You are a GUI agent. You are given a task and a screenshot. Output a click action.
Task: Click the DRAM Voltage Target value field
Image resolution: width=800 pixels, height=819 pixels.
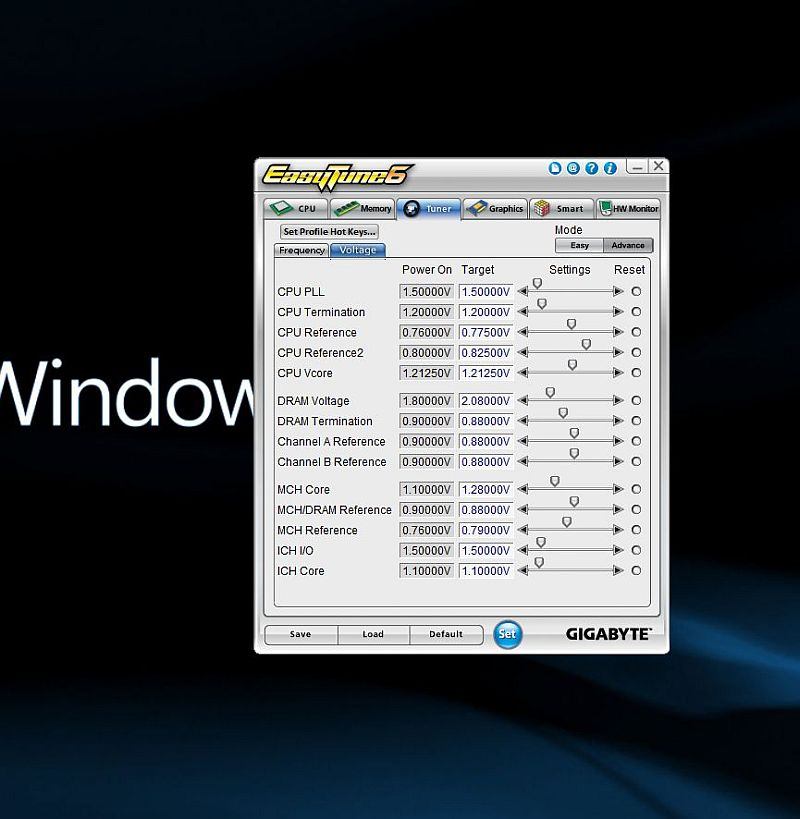coord(486,401)
